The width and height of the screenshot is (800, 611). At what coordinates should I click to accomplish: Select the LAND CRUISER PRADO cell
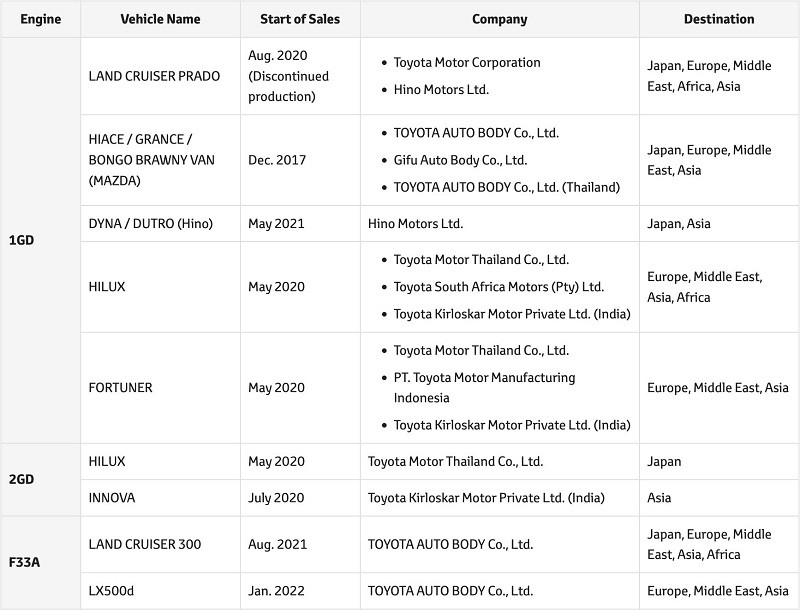pyautogui.click(x=154, y=77)
